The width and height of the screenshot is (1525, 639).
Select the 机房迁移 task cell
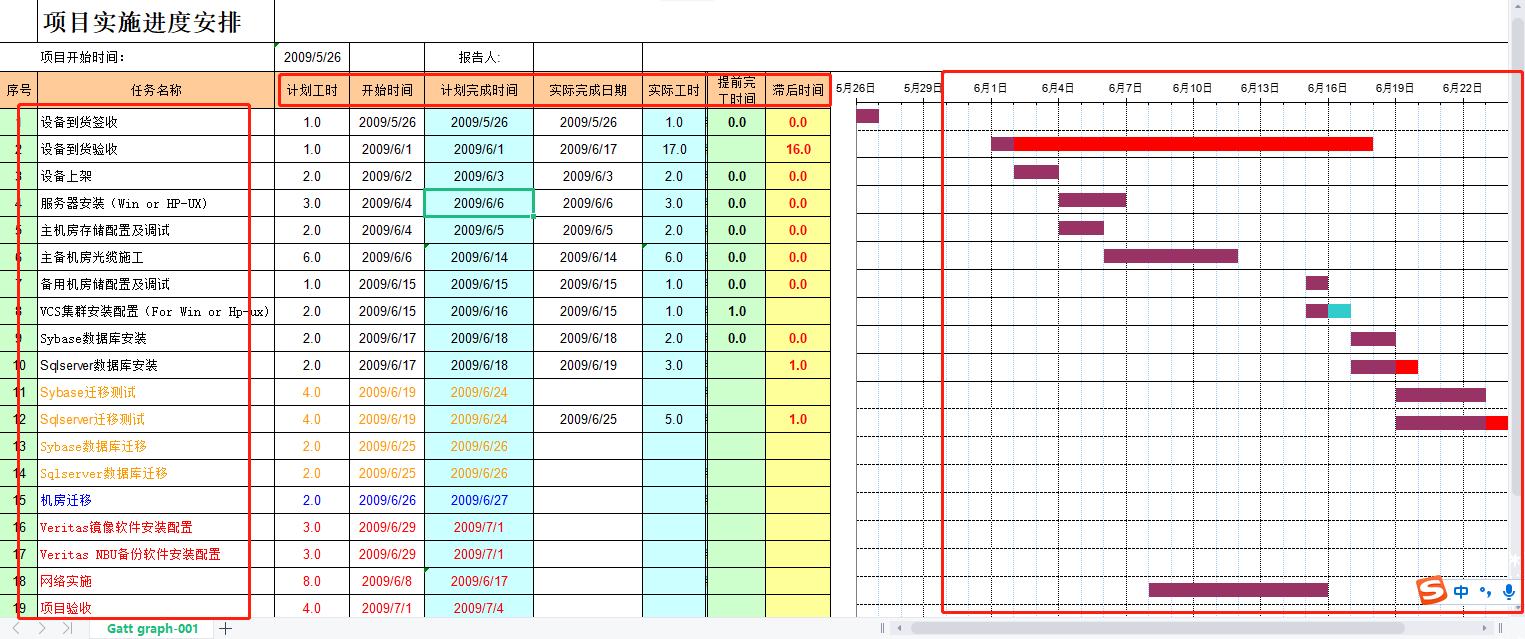(156, 500)
